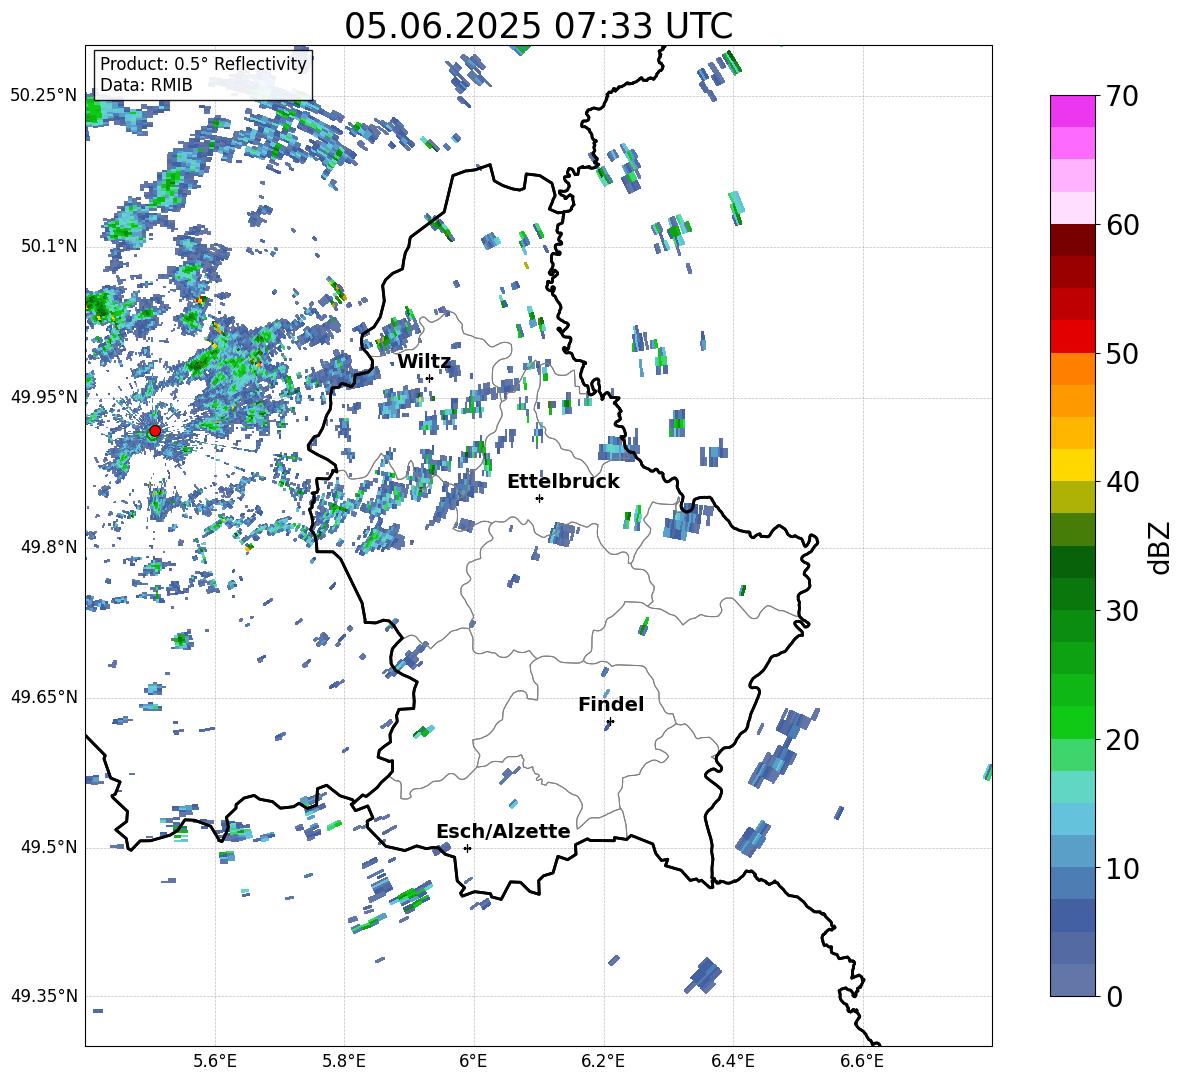
Task: Click the bright red colorbar segment near 50
Action: tap(1072, 337)
